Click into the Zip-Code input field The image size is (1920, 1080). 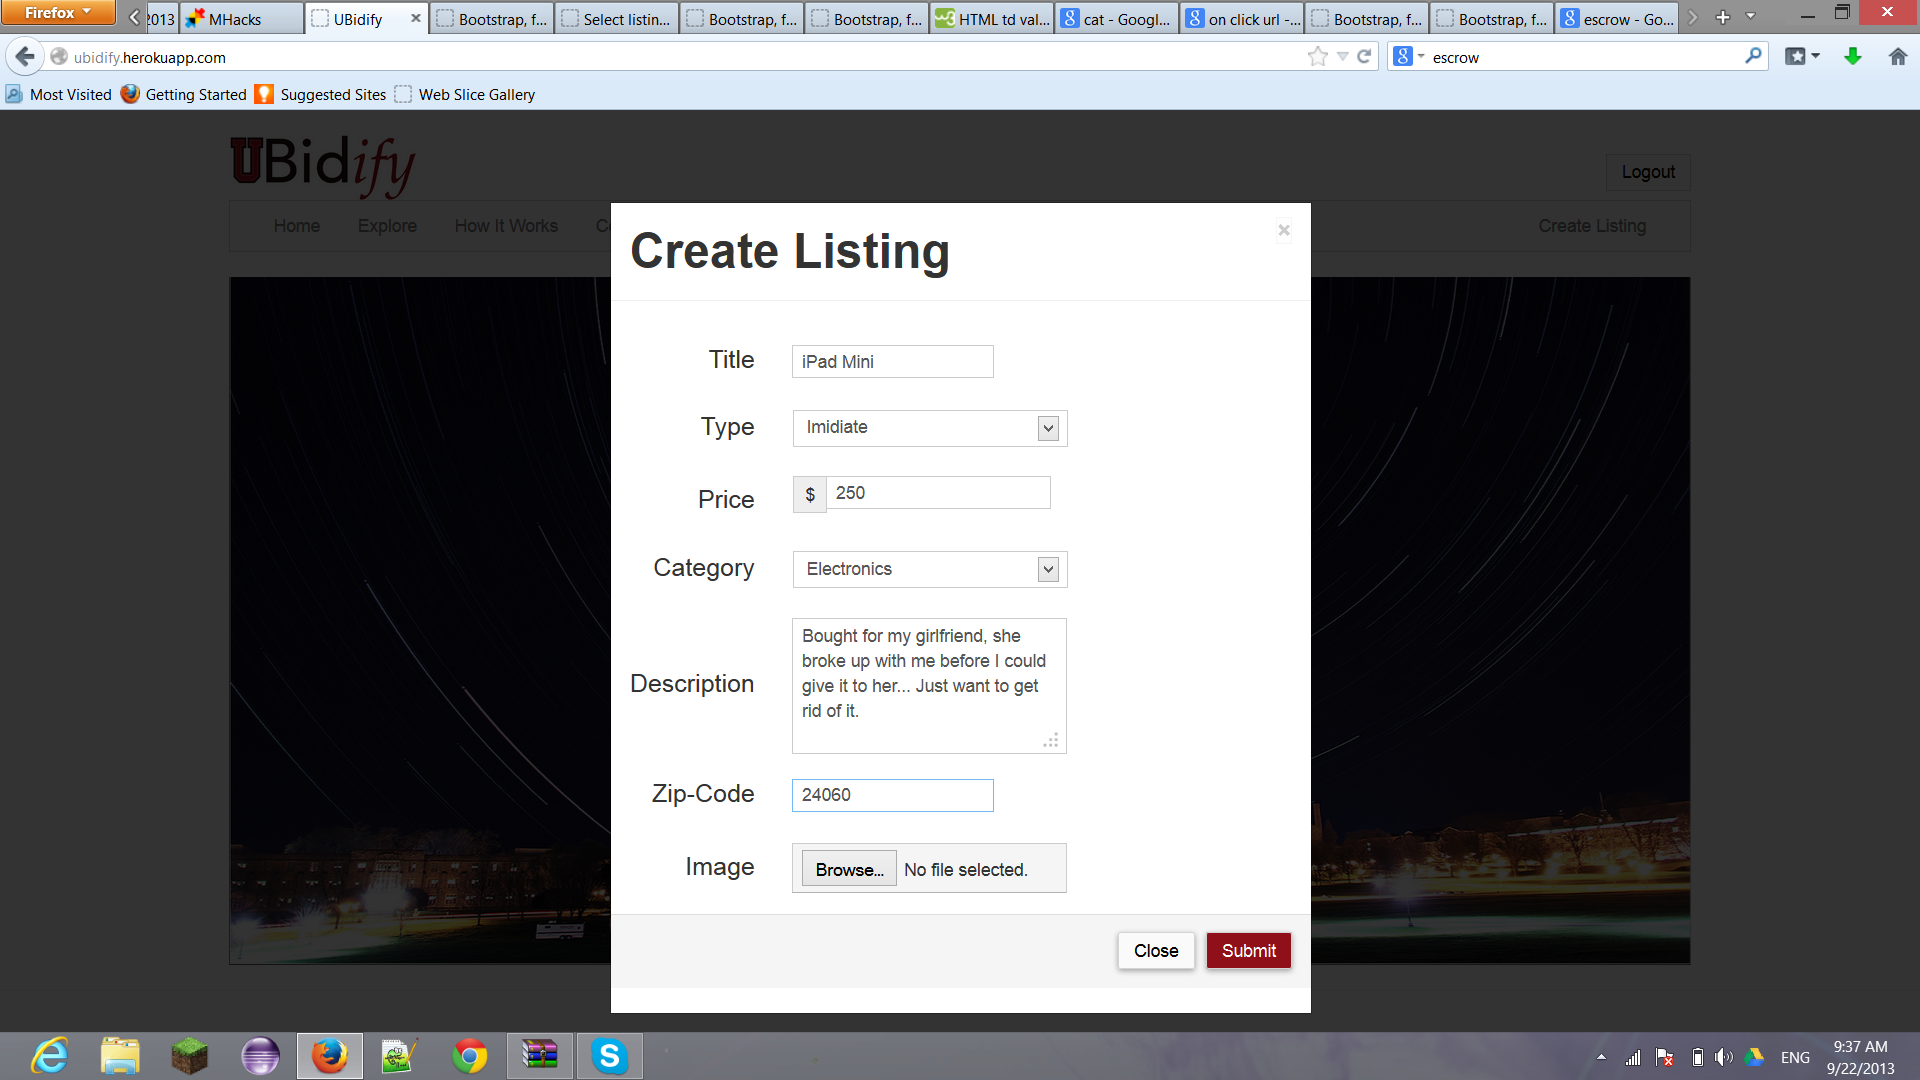(x=892, y=795)
